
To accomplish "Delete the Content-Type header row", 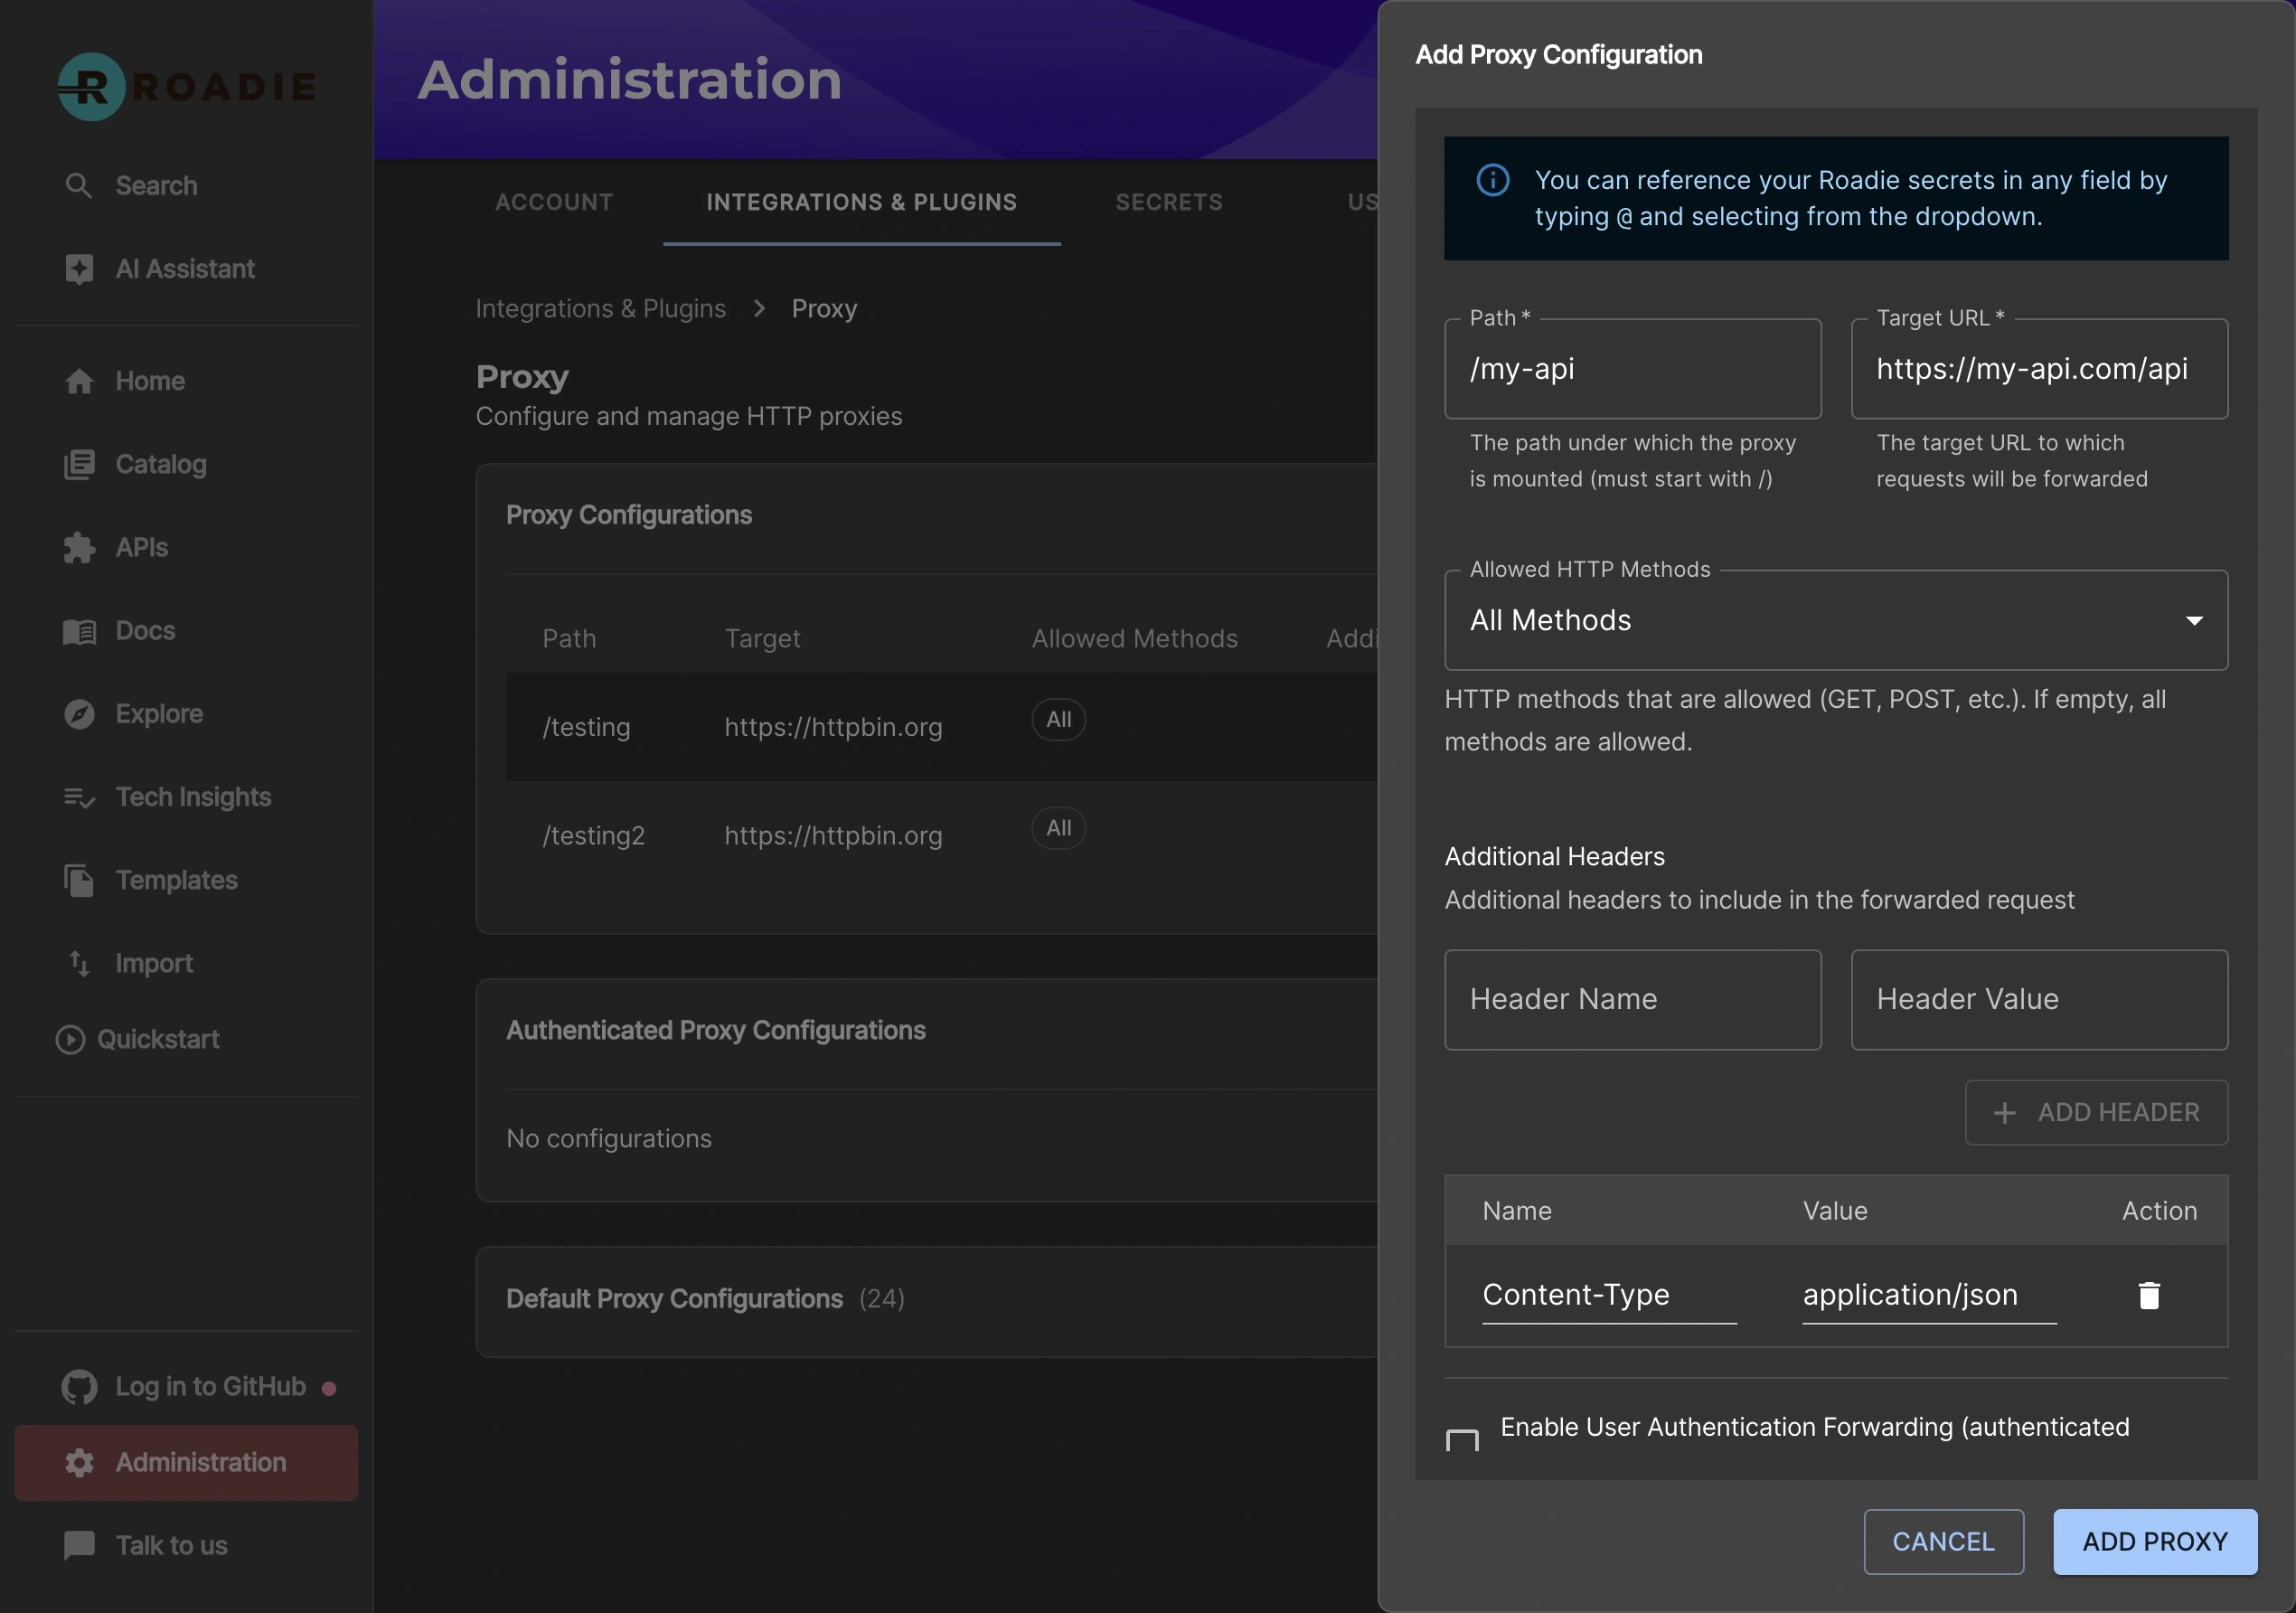I will [2148, 1295].
